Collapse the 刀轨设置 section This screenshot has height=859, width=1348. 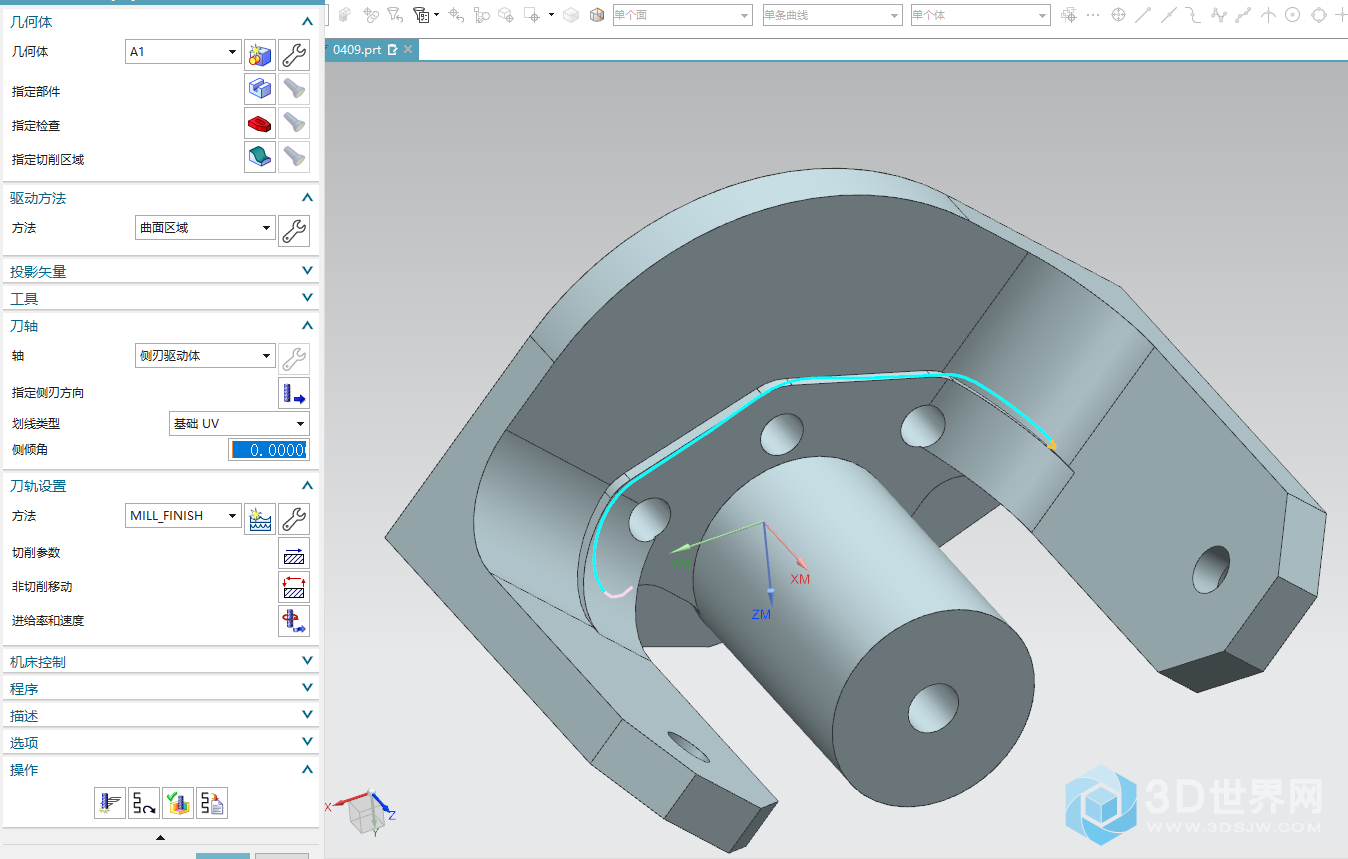(307, 485)
